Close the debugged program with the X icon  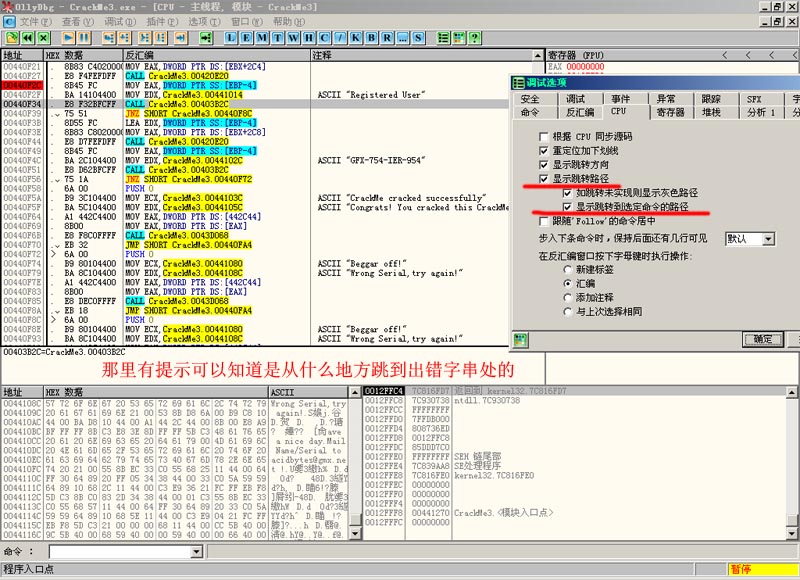(43, 38)
